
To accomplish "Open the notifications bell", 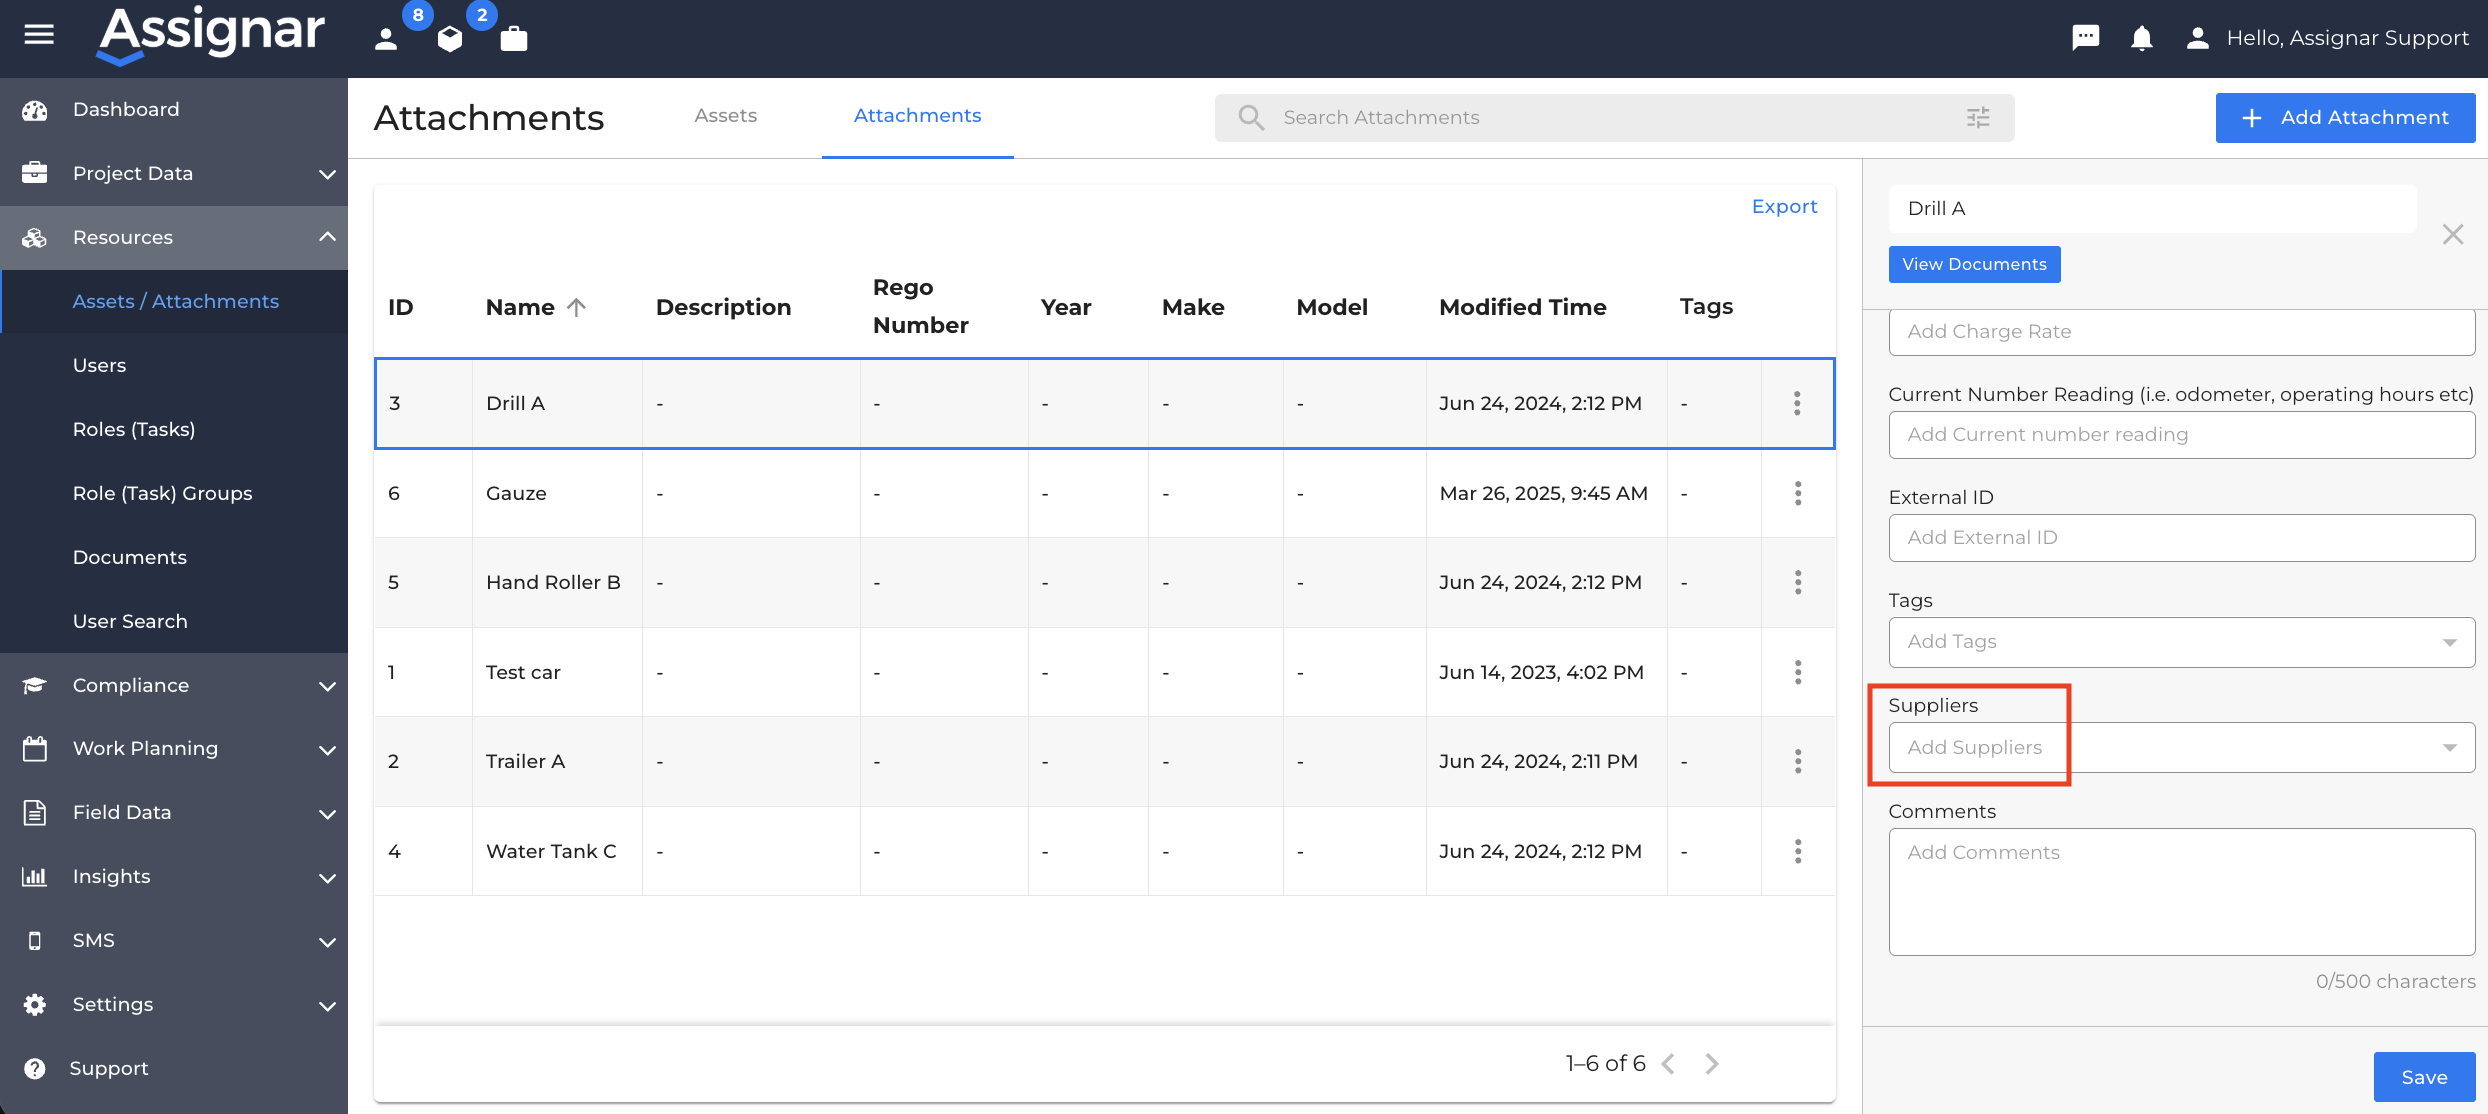I will [x=2141, y=38].
